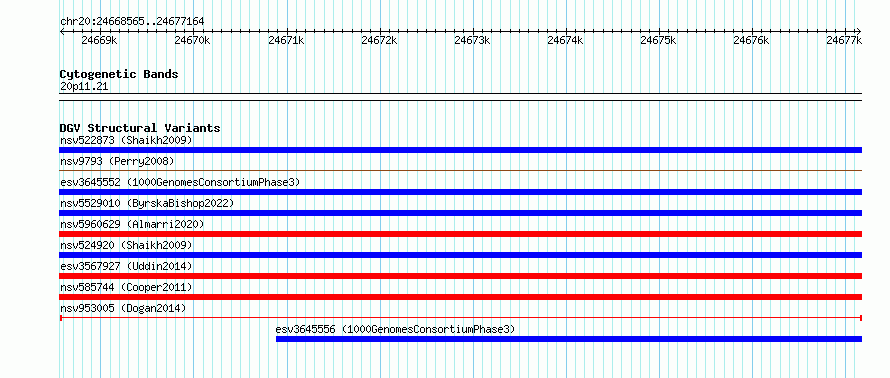Open nsv585744 (Cooper2011) variant label
The width and height of the screenshot is (890, 378).
point(126,287)
